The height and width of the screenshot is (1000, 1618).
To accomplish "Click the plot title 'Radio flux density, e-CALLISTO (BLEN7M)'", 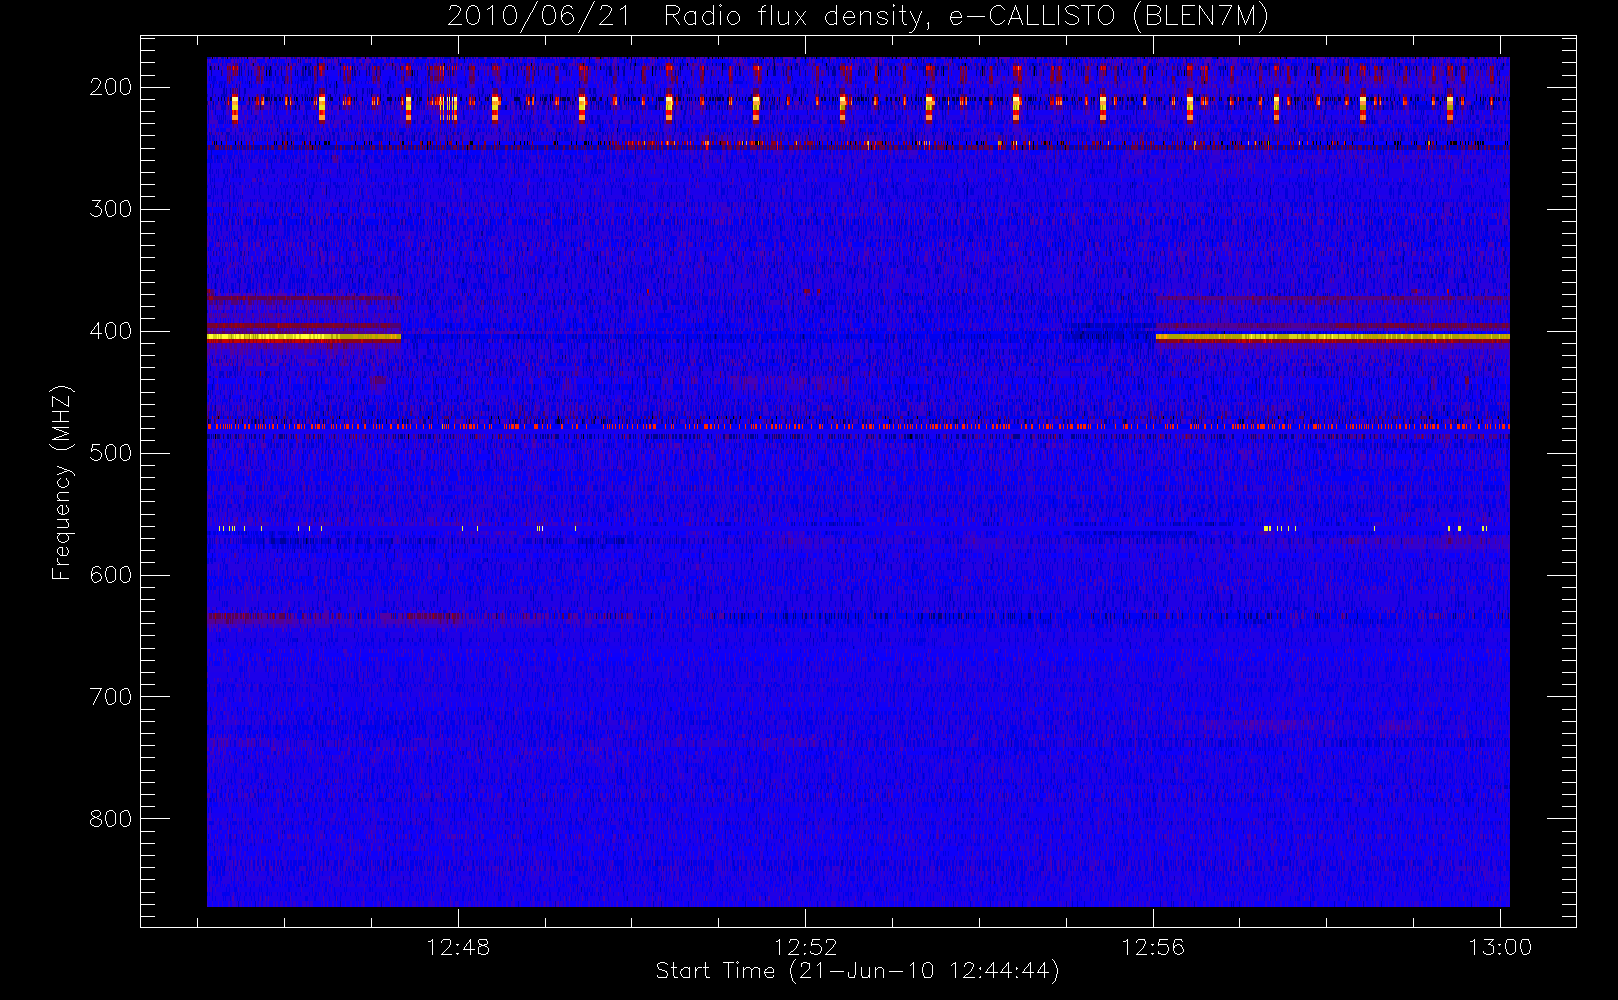I will point(966,17).
